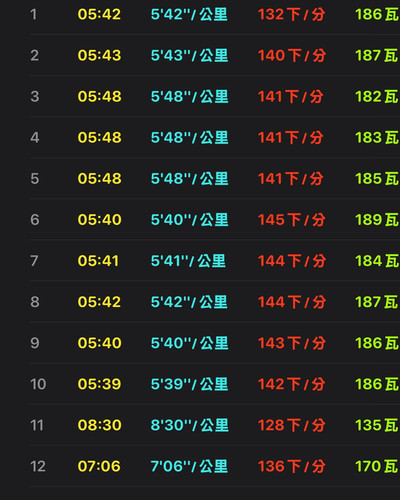Select split number 5

click(35, 178)
